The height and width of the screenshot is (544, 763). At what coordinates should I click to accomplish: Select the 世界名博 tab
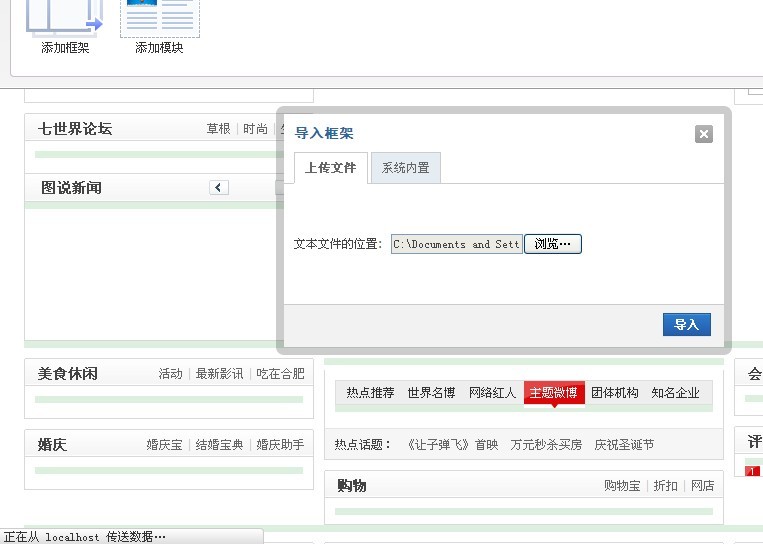[431, 393]
